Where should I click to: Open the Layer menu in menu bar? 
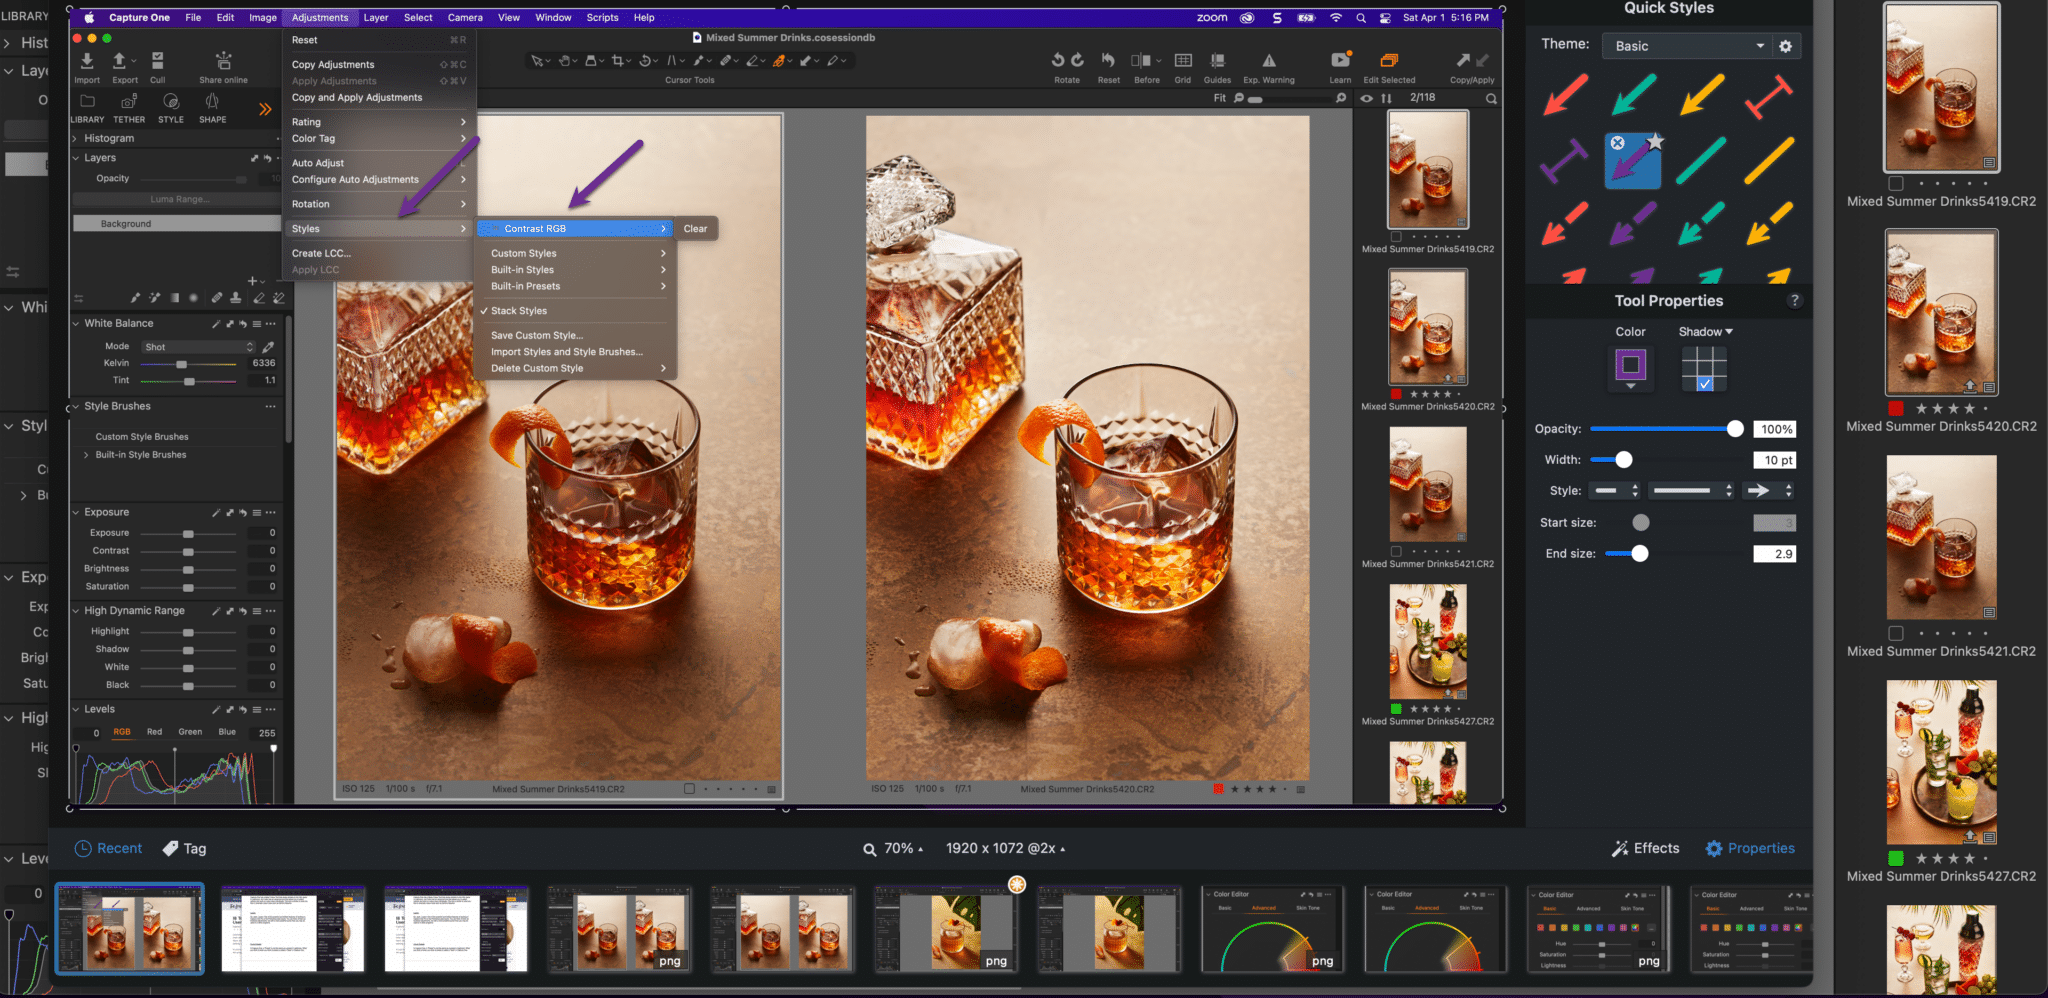pos(376,17)
